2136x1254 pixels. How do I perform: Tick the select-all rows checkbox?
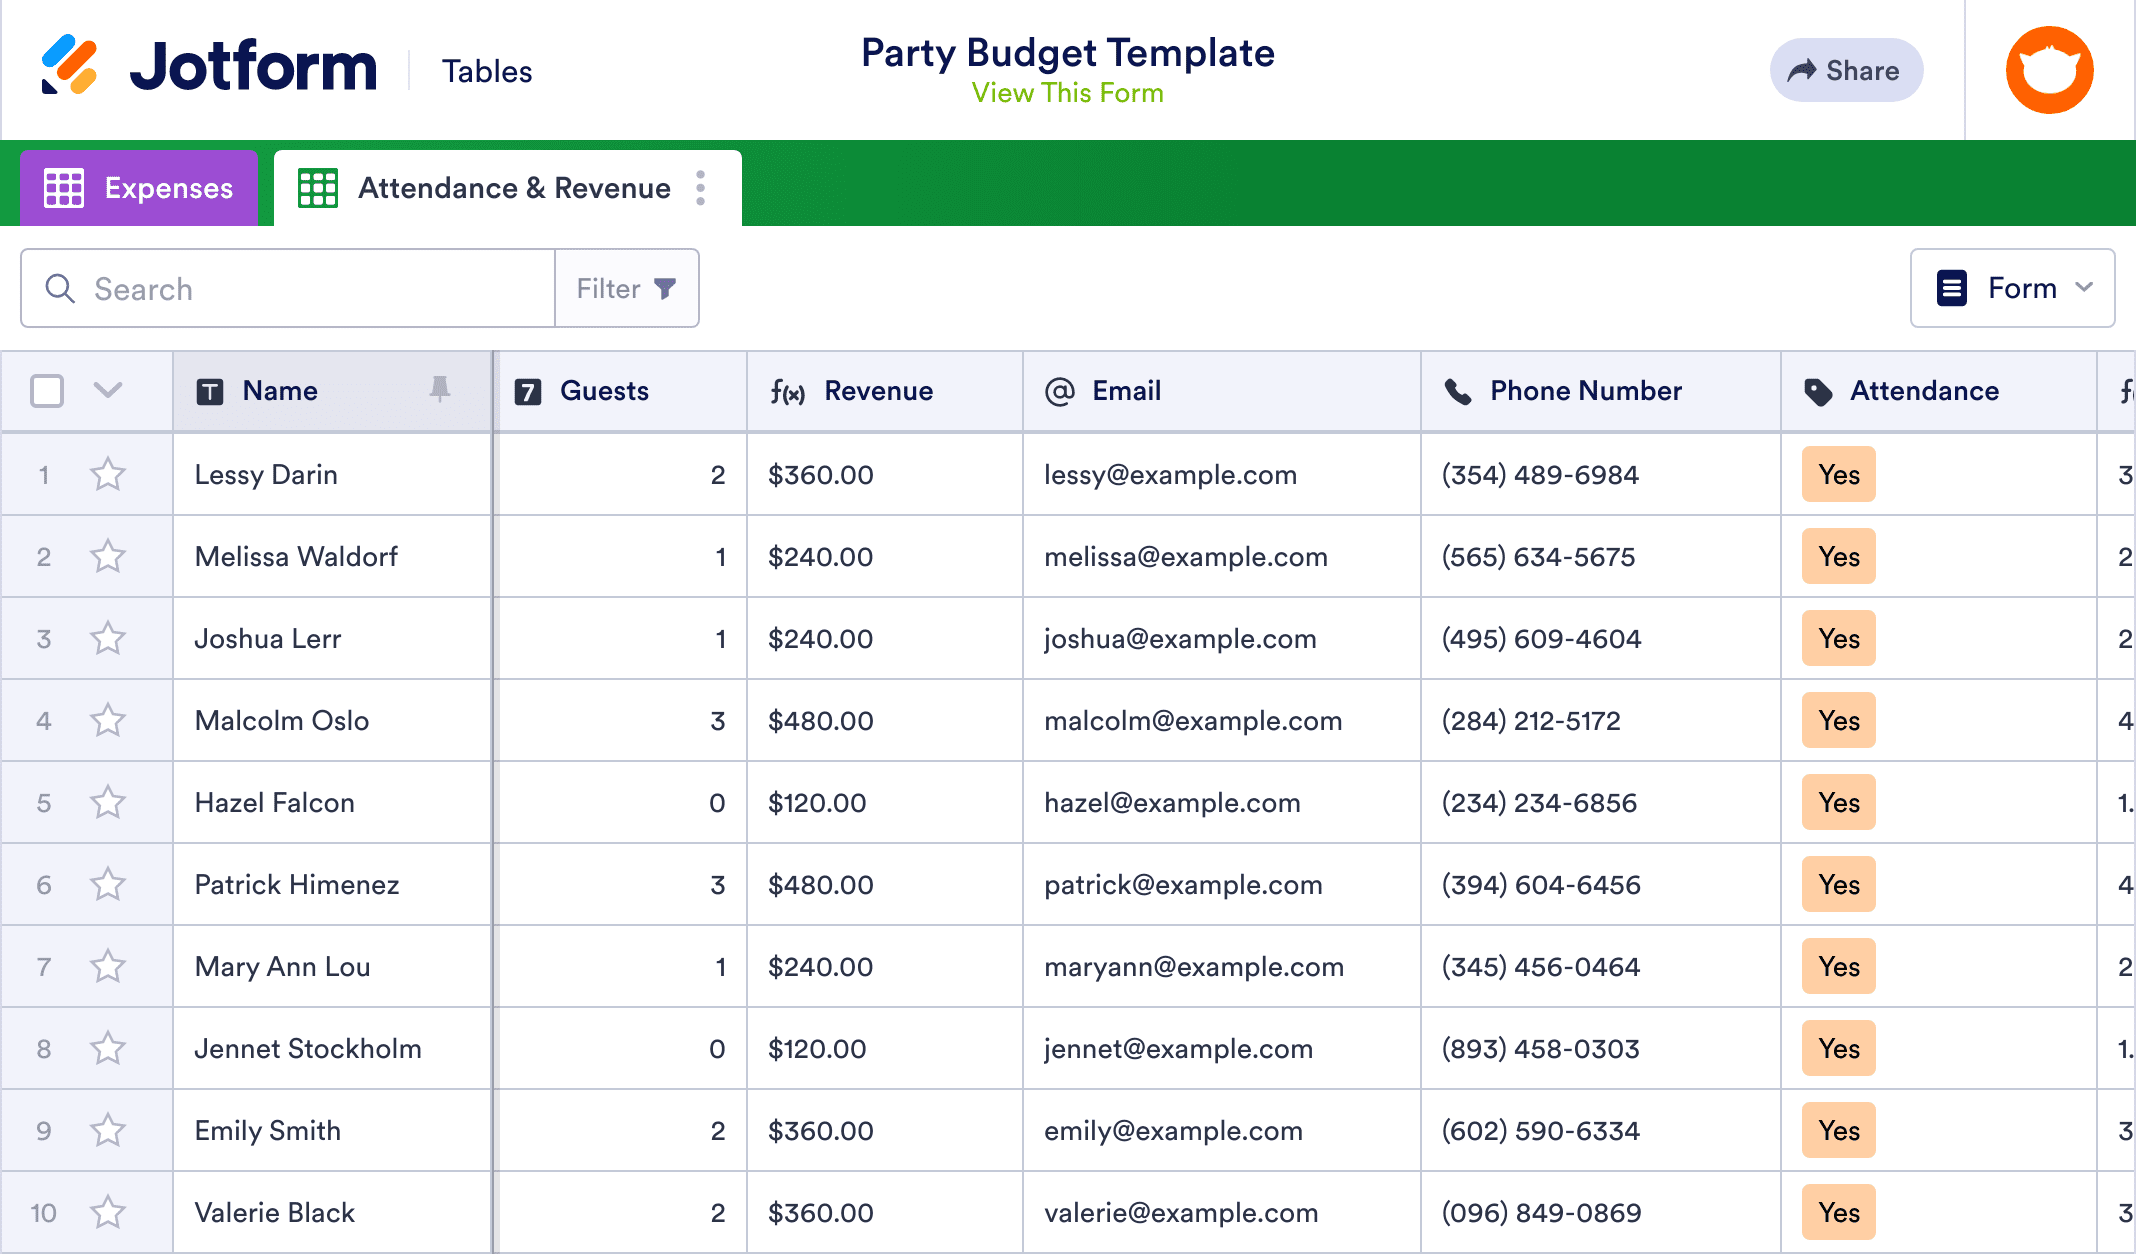click(x=47, y=391)
